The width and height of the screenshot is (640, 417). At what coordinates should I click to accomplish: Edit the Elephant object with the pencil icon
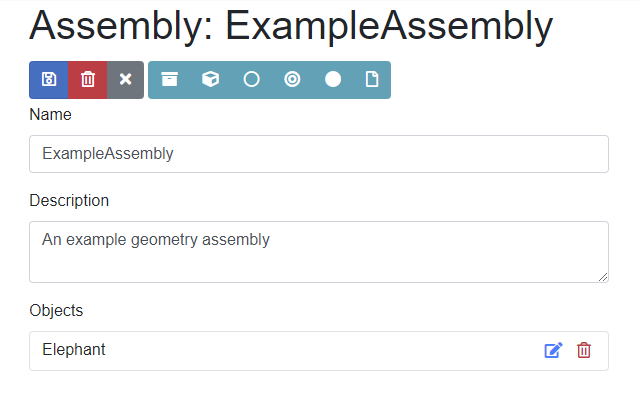pyautogui.click(x=553, y=350)
